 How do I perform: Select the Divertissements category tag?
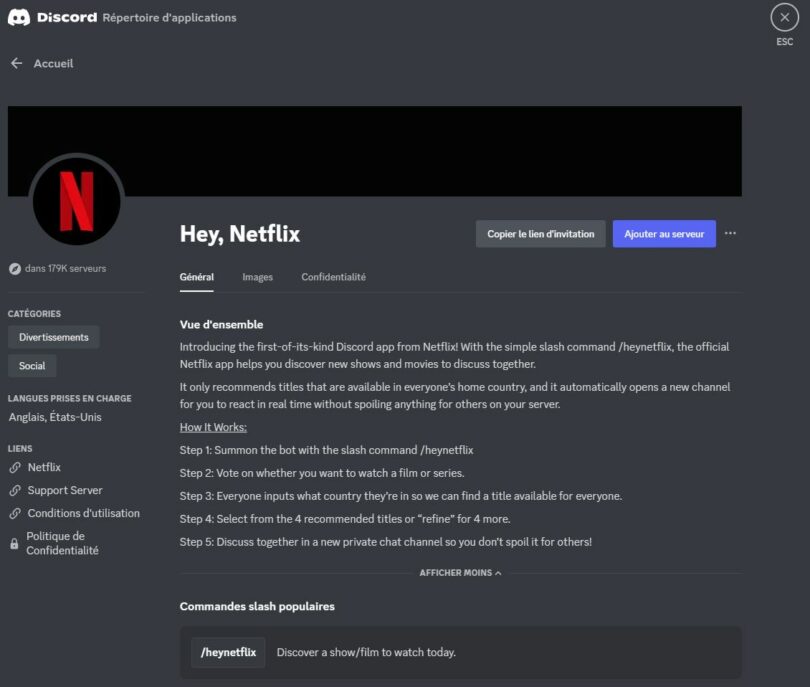(54, 337)
